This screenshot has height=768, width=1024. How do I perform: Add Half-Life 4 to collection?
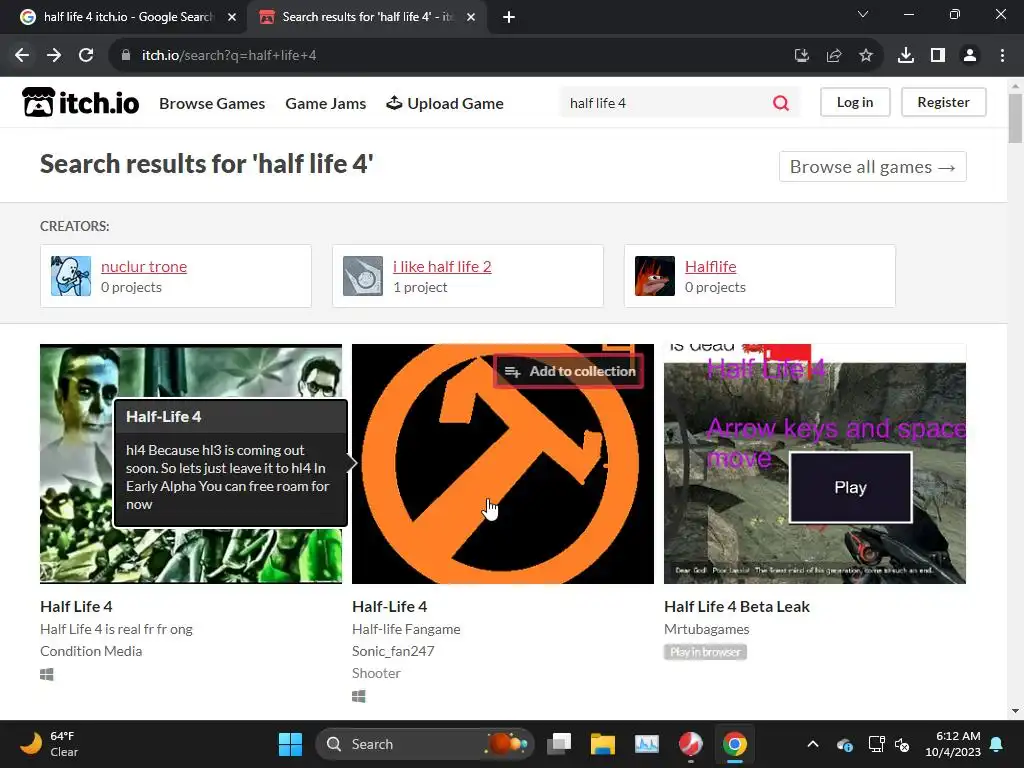tap(569, 371)
